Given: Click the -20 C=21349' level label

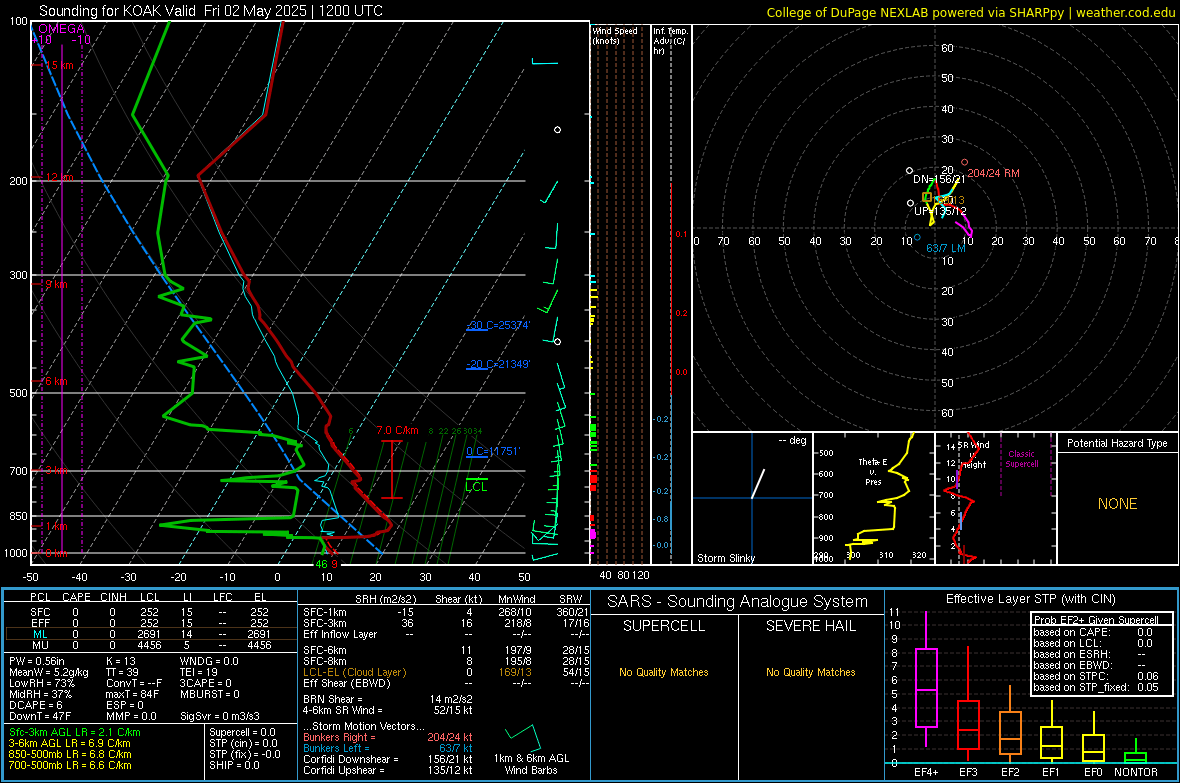Looking at the screenshot, I should tap(498, 364).
